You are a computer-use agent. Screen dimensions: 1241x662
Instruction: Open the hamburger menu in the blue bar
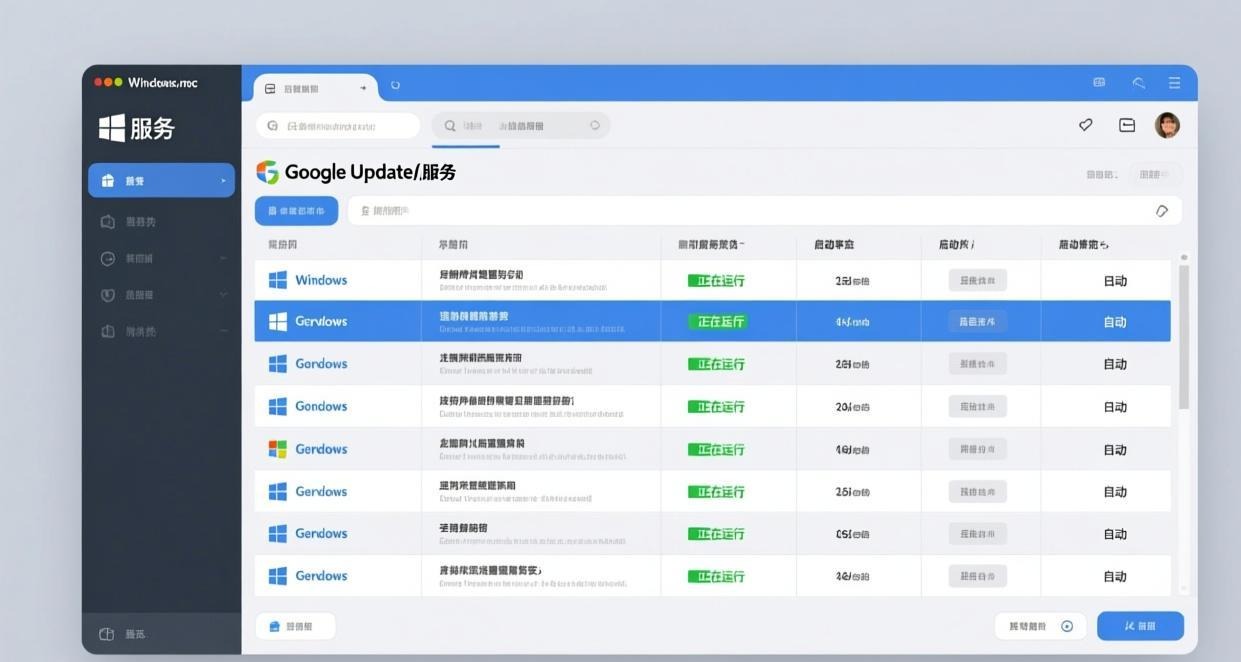click(1174, 83)
